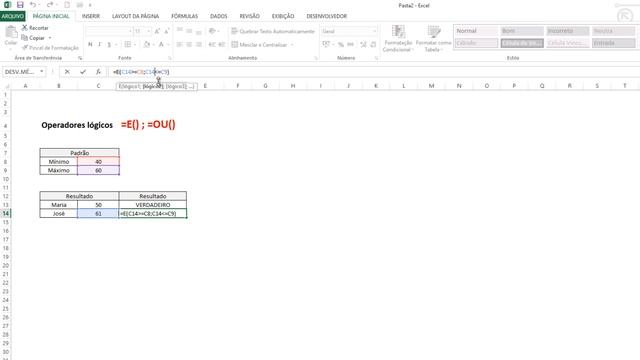Screen dimensions: 640x360
Task: Save the workbook from the quick access toolbar
Action: (x=20, y=5)
